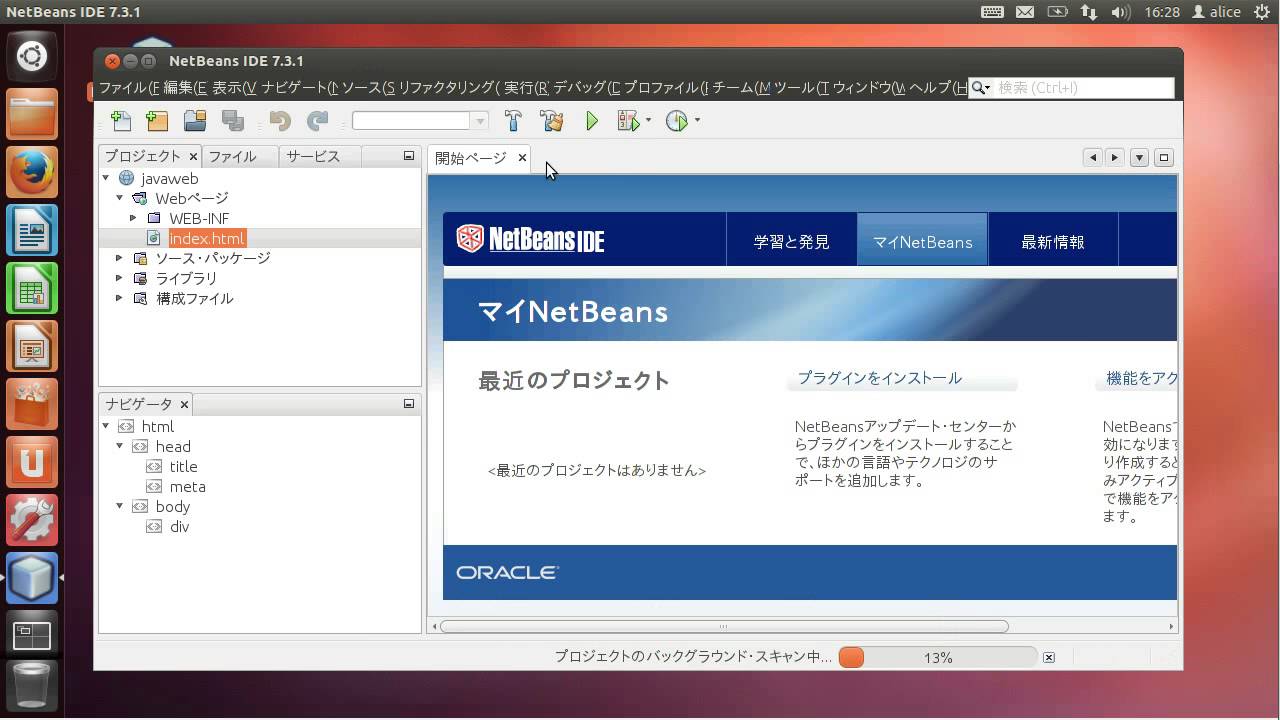Screen dimensions: 1280x720
Task: Expand the 構成ファイル node
Action: click(120, 298)
